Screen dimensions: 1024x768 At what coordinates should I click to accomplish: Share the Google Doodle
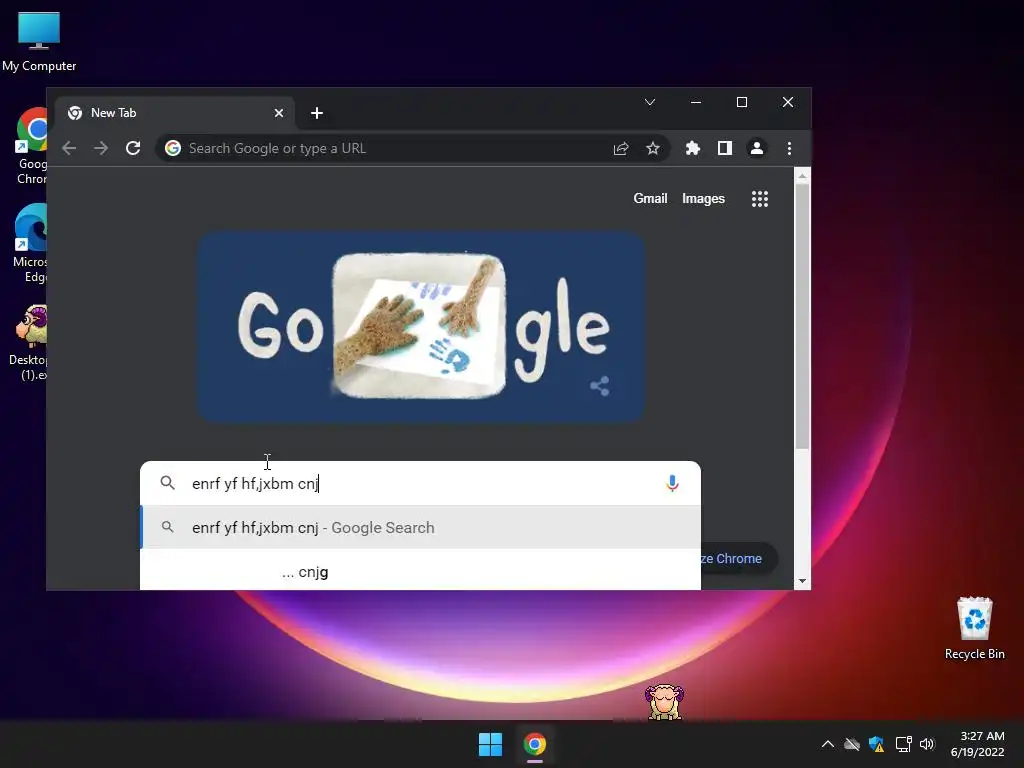click(x=600, y=386)
